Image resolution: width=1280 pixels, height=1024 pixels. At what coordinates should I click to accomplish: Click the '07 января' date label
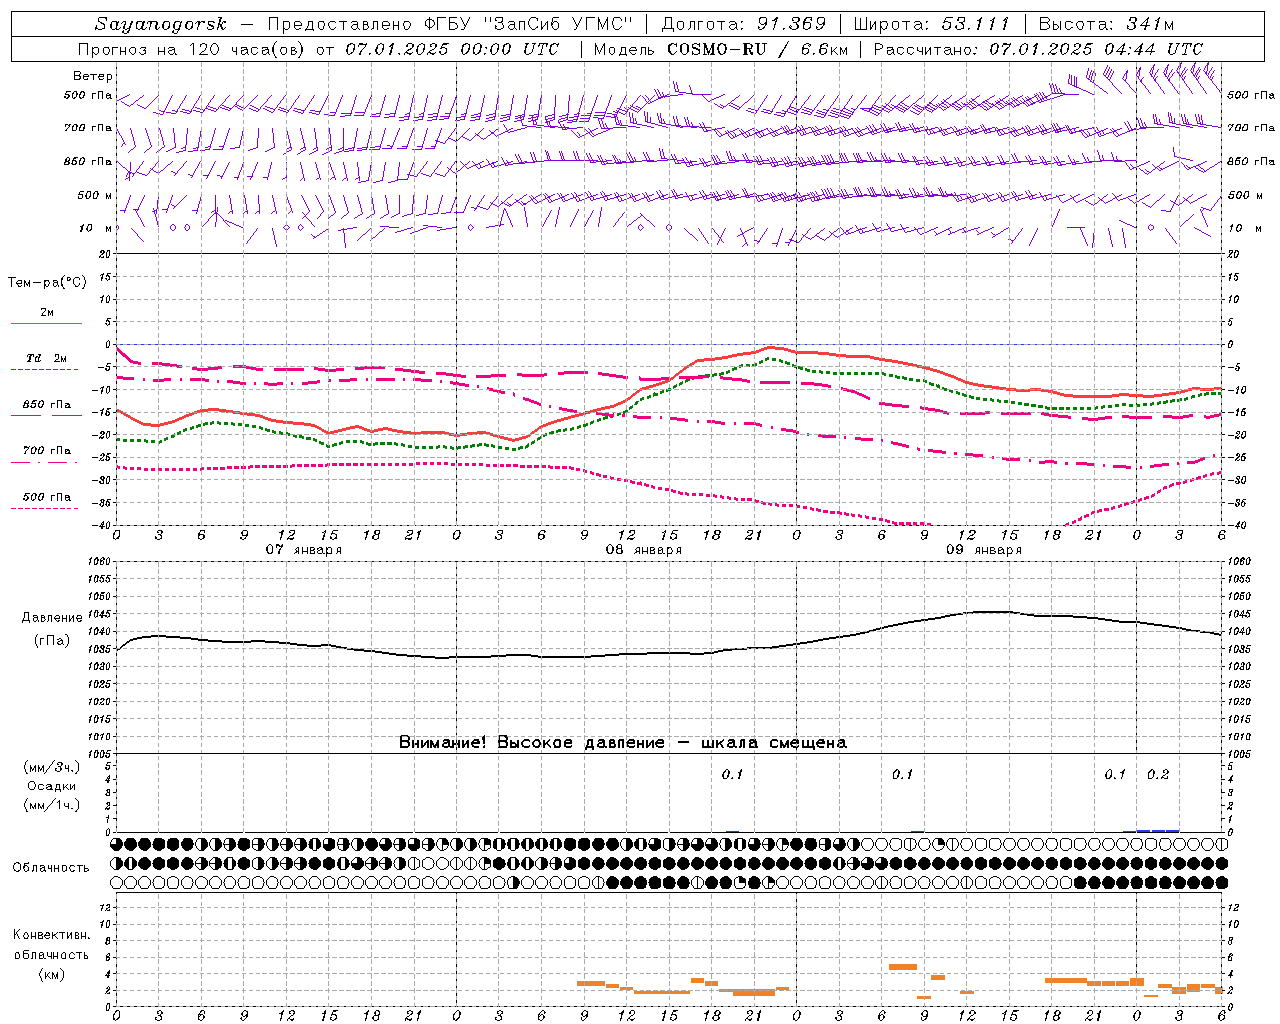tap(304, 550)
